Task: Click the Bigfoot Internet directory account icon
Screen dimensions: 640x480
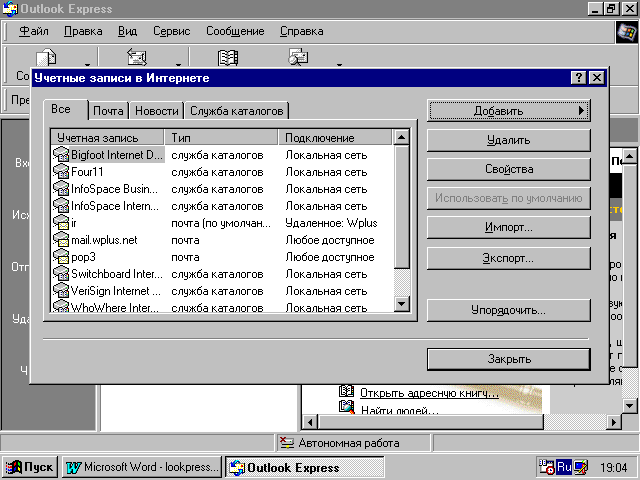Action: 61,155
